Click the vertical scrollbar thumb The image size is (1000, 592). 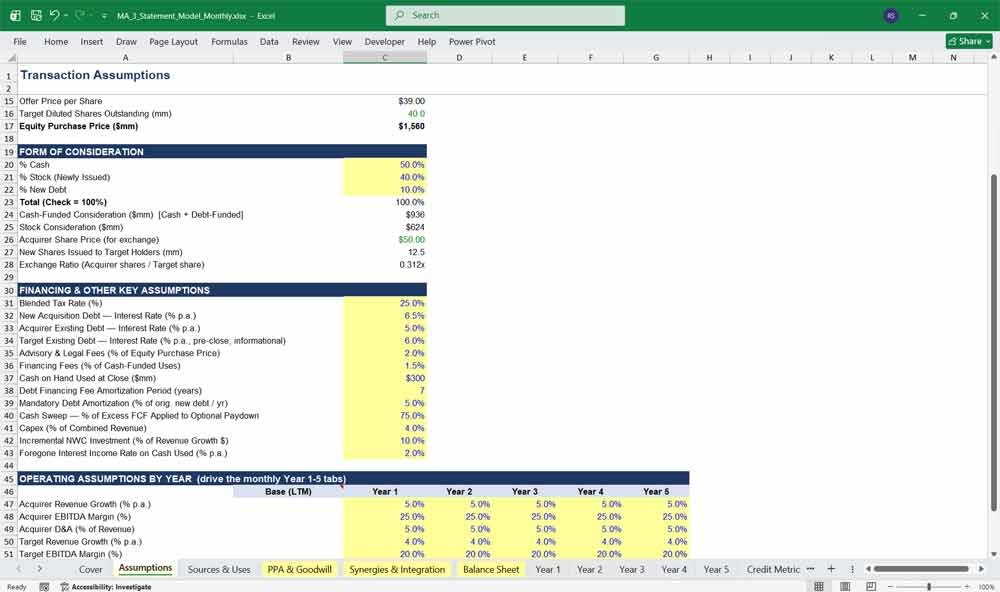point(993,342)
